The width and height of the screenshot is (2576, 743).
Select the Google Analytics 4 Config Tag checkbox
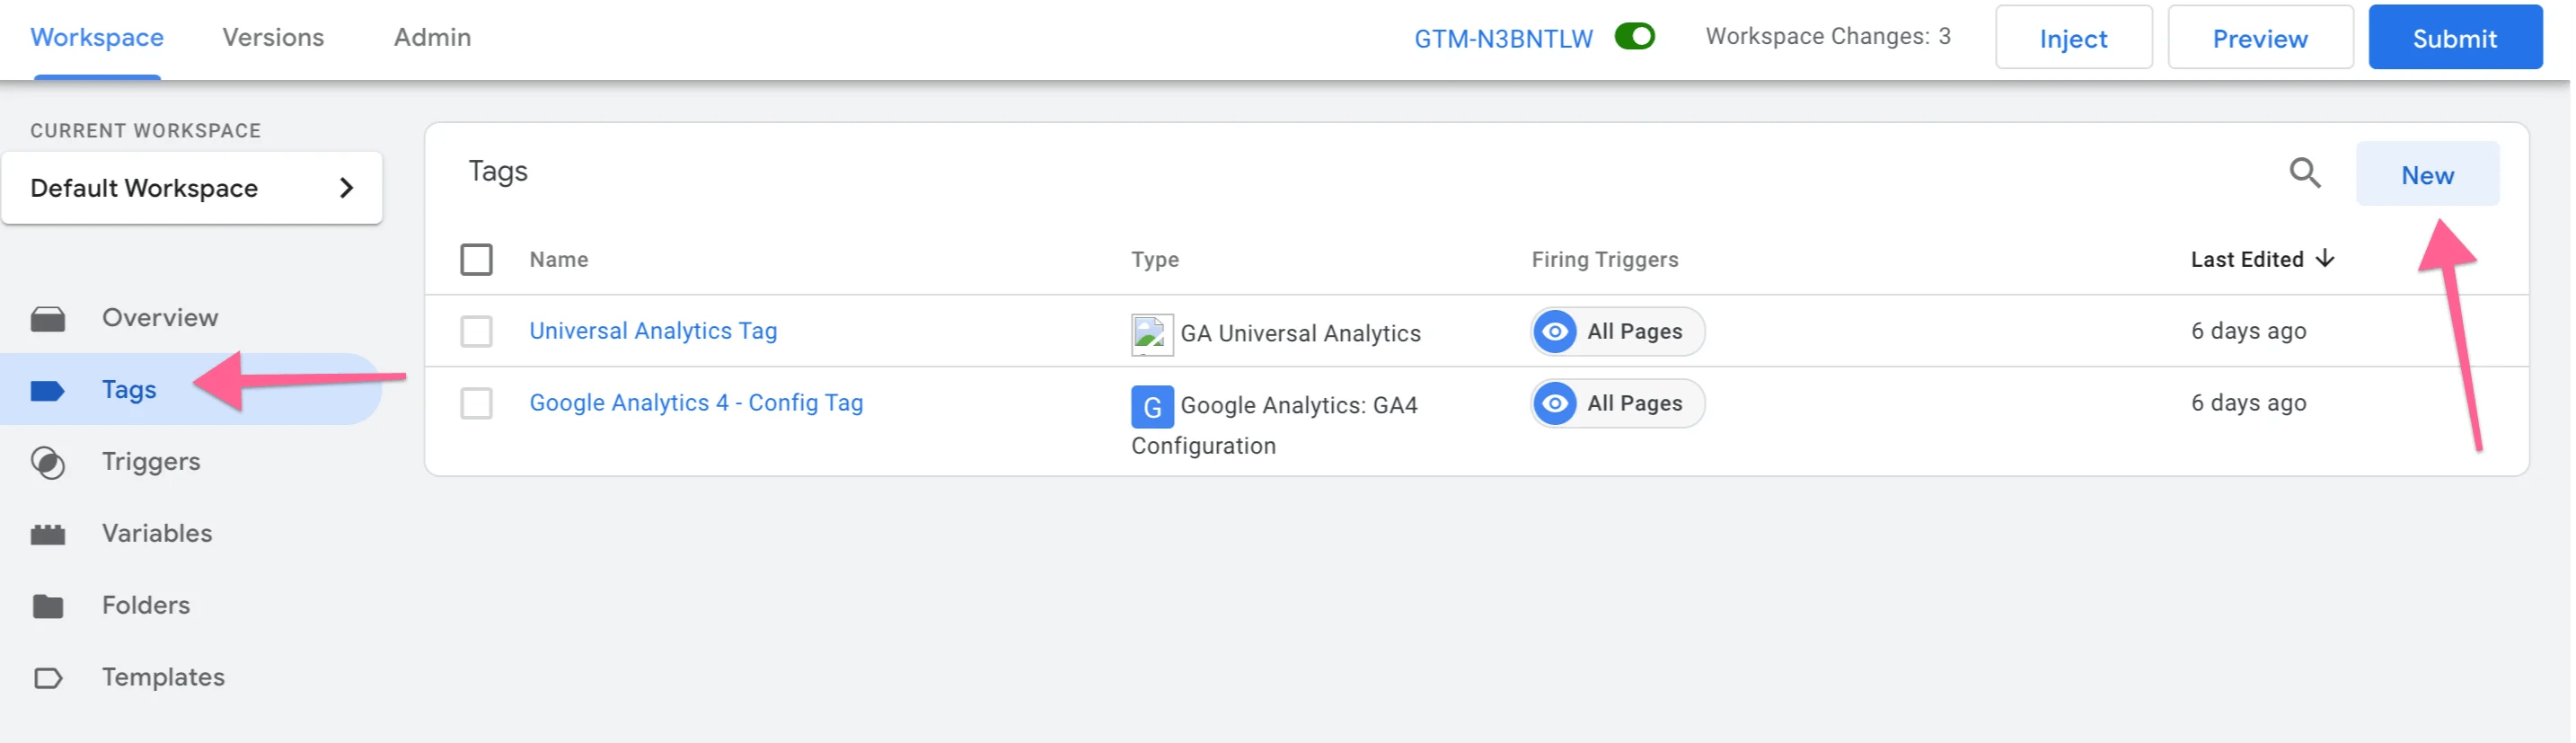point(476,404)
